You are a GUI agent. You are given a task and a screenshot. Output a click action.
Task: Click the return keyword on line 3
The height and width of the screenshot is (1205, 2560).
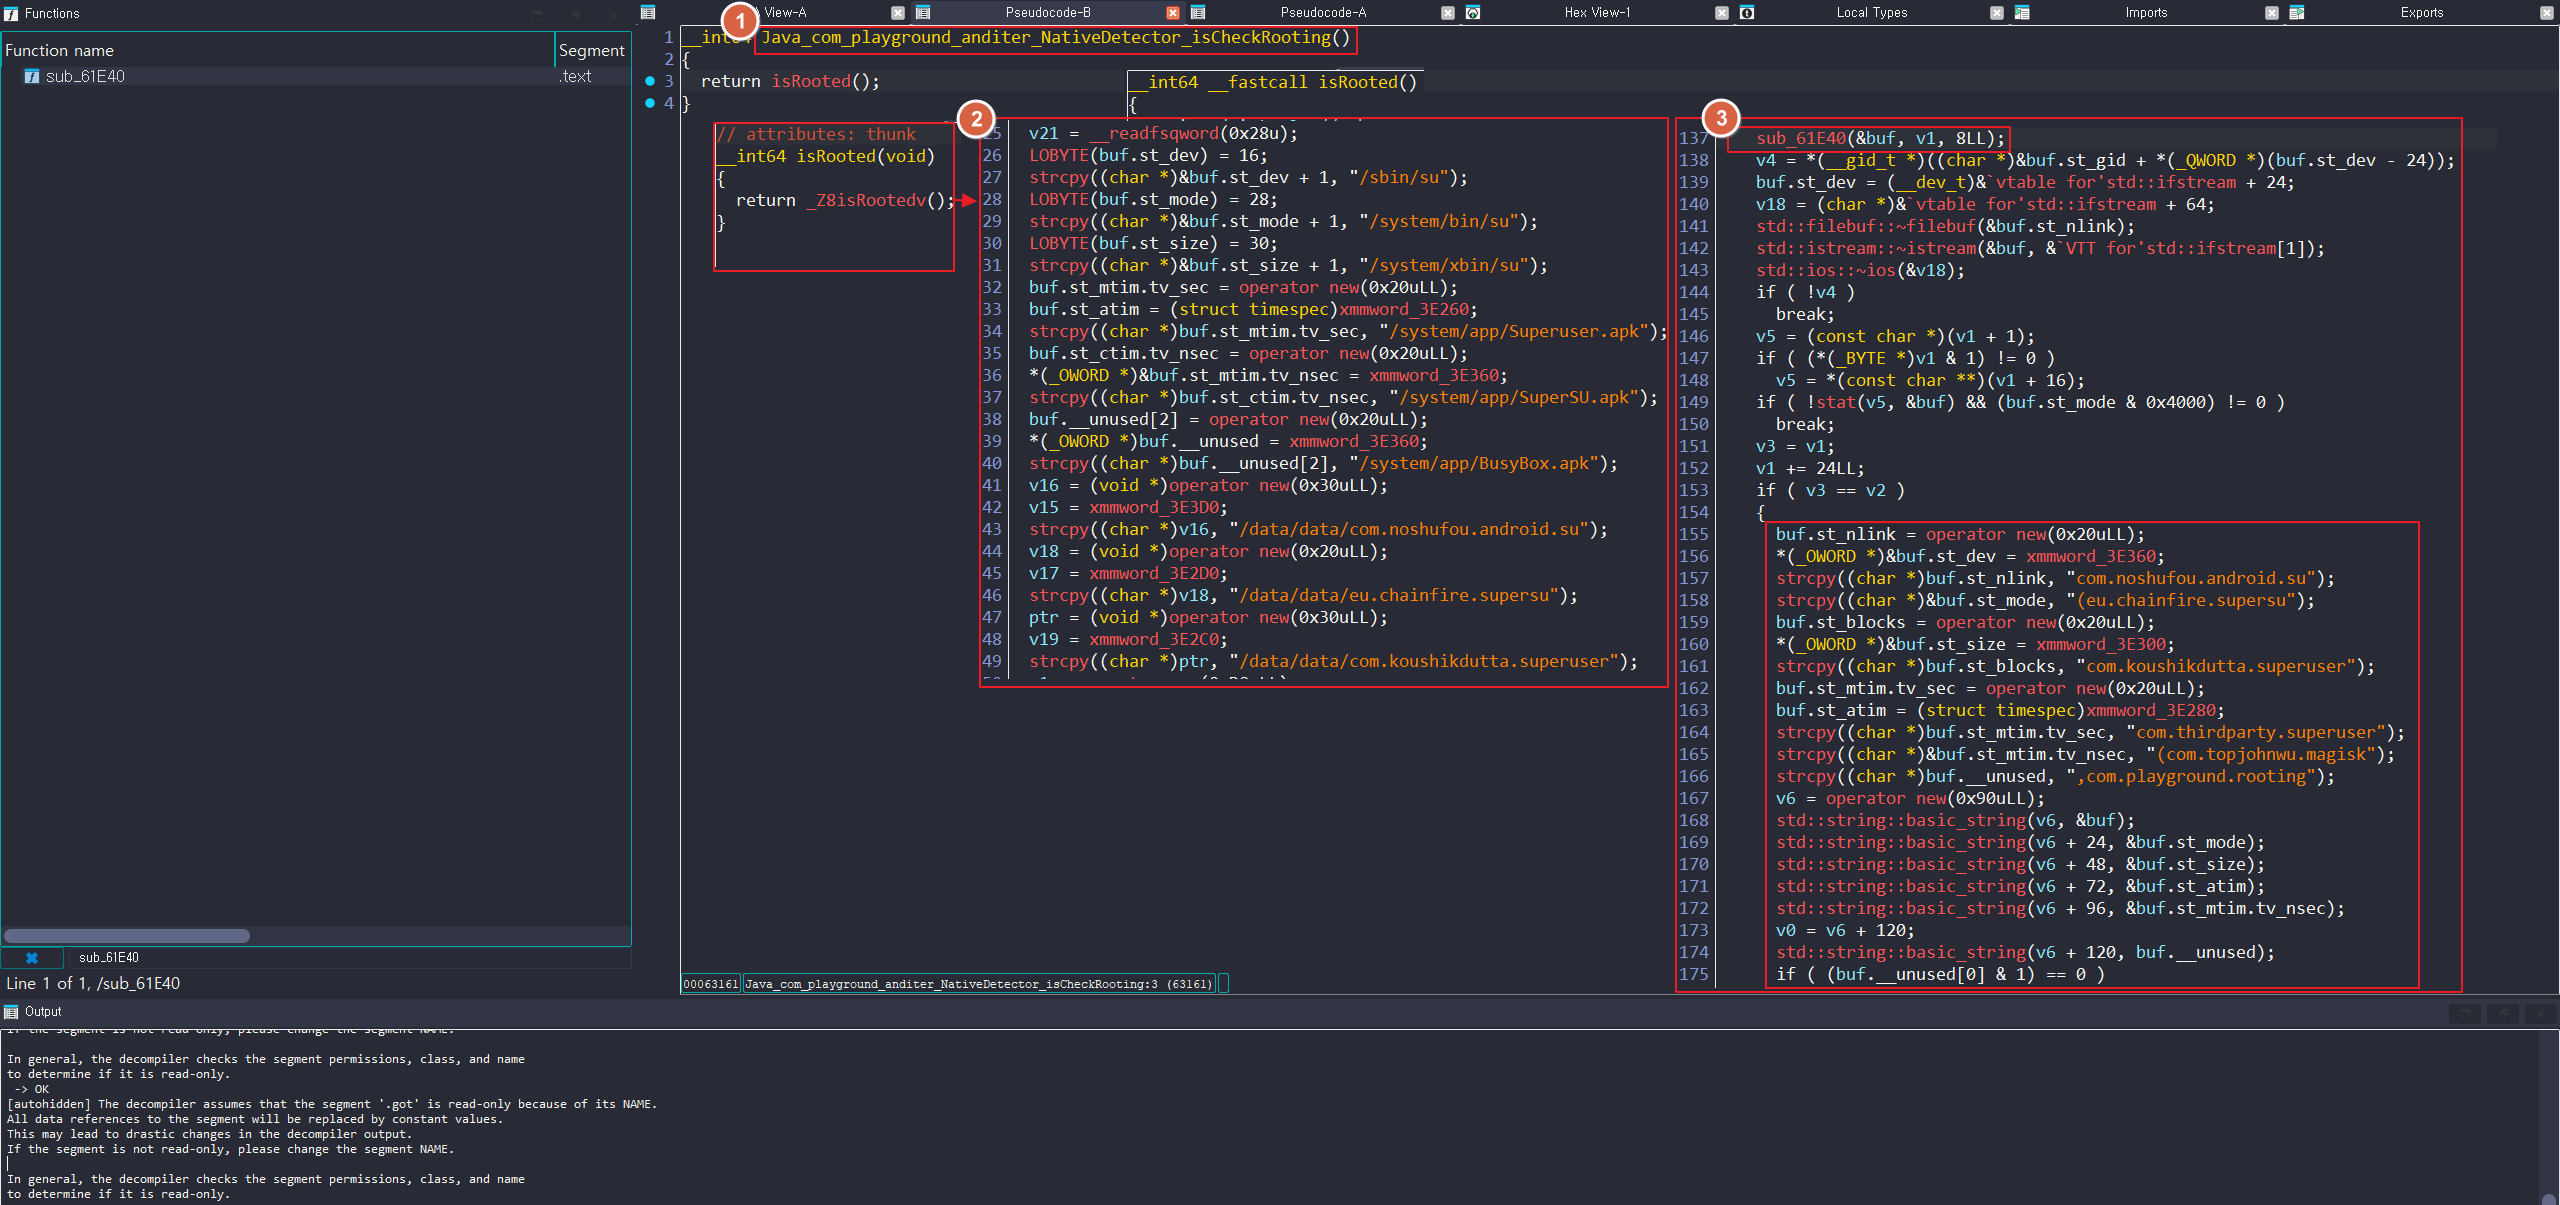pos(731,81)
